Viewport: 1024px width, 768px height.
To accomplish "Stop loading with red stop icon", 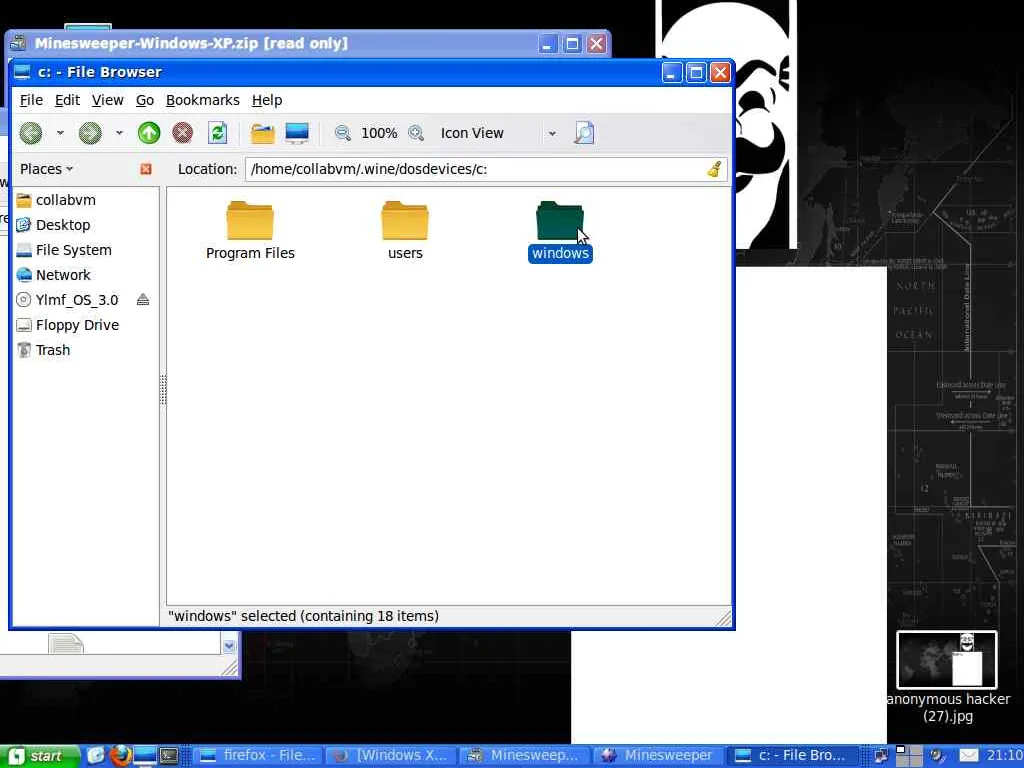I will coord(183,133).
